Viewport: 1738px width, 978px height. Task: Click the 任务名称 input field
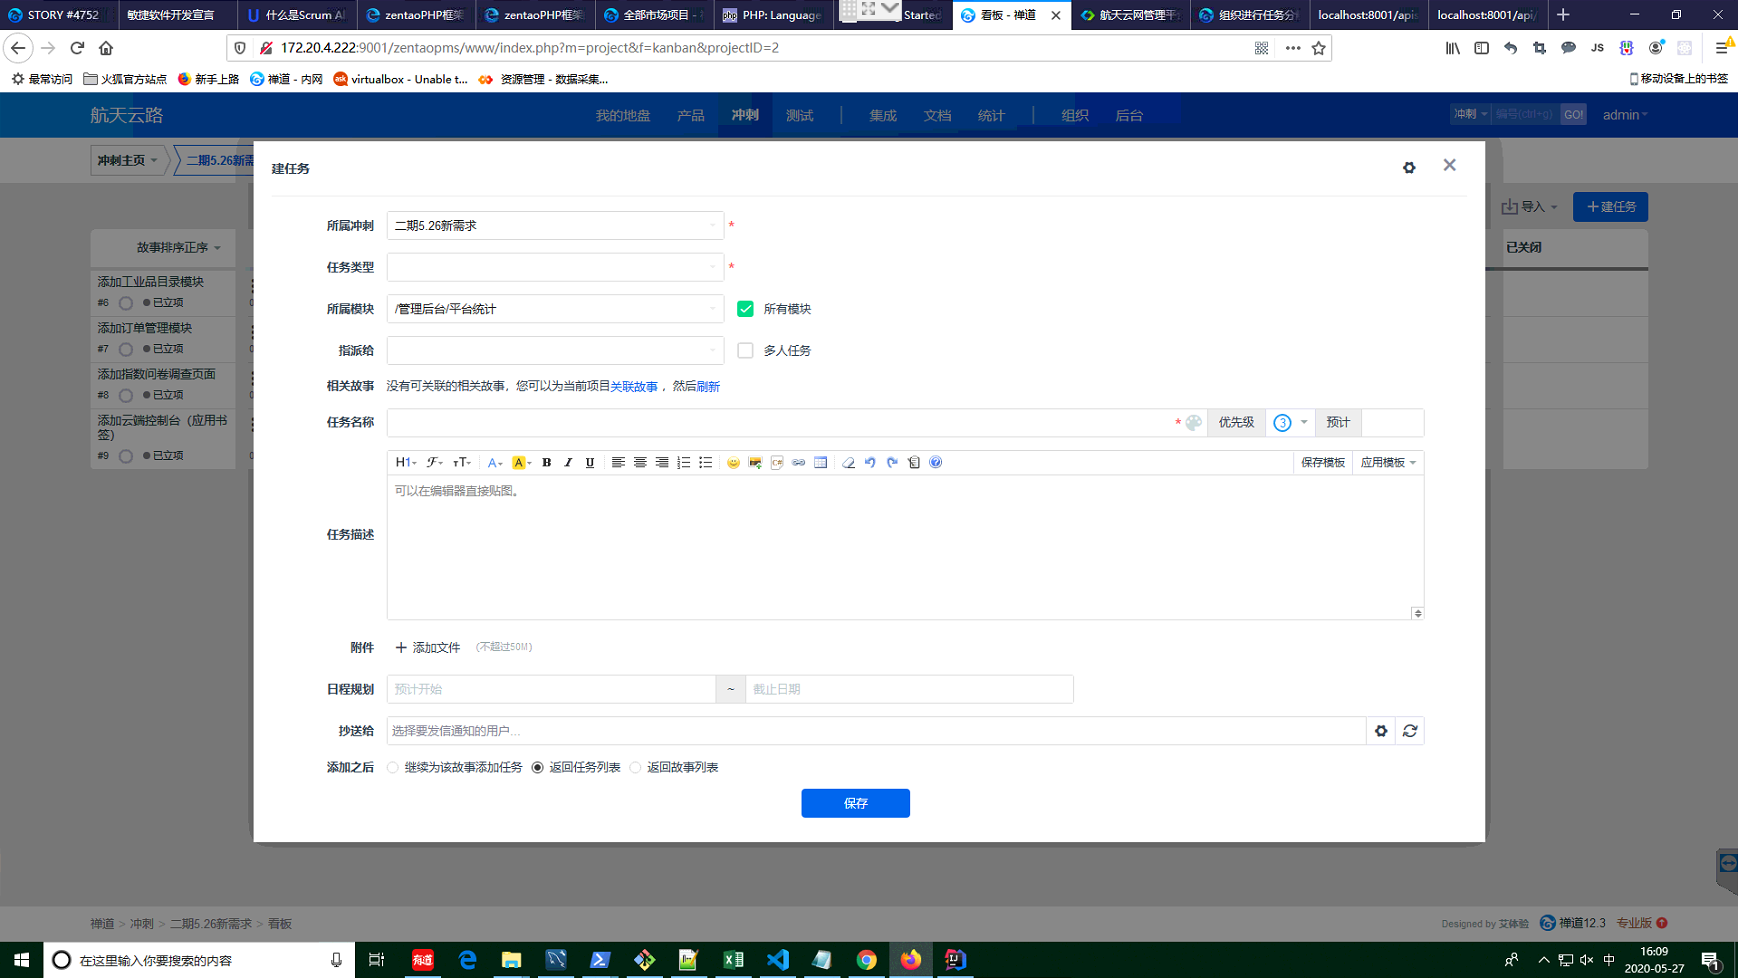(780, 423)
